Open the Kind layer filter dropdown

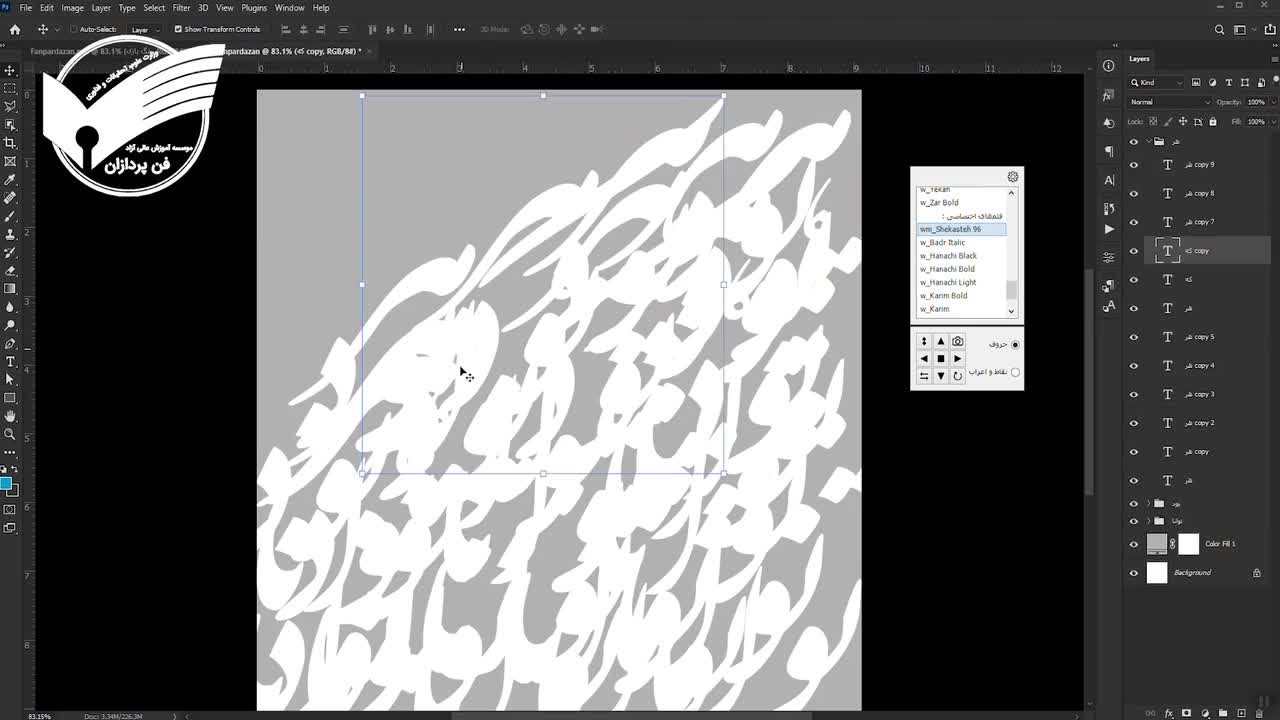[1160, 82]
